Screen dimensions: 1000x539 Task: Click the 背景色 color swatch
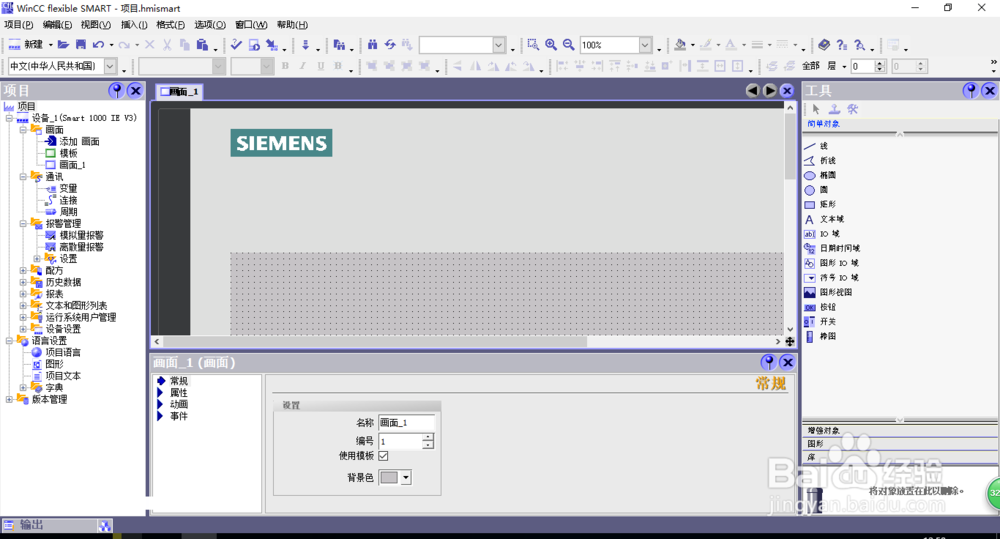[389, 477]
